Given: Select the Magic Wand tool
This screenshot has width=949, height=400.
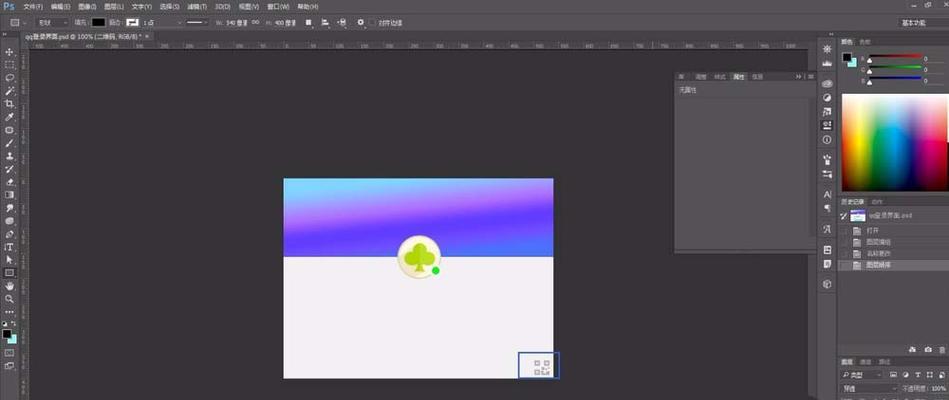Looking at the screenshot, I should click(x=9, y=91).
